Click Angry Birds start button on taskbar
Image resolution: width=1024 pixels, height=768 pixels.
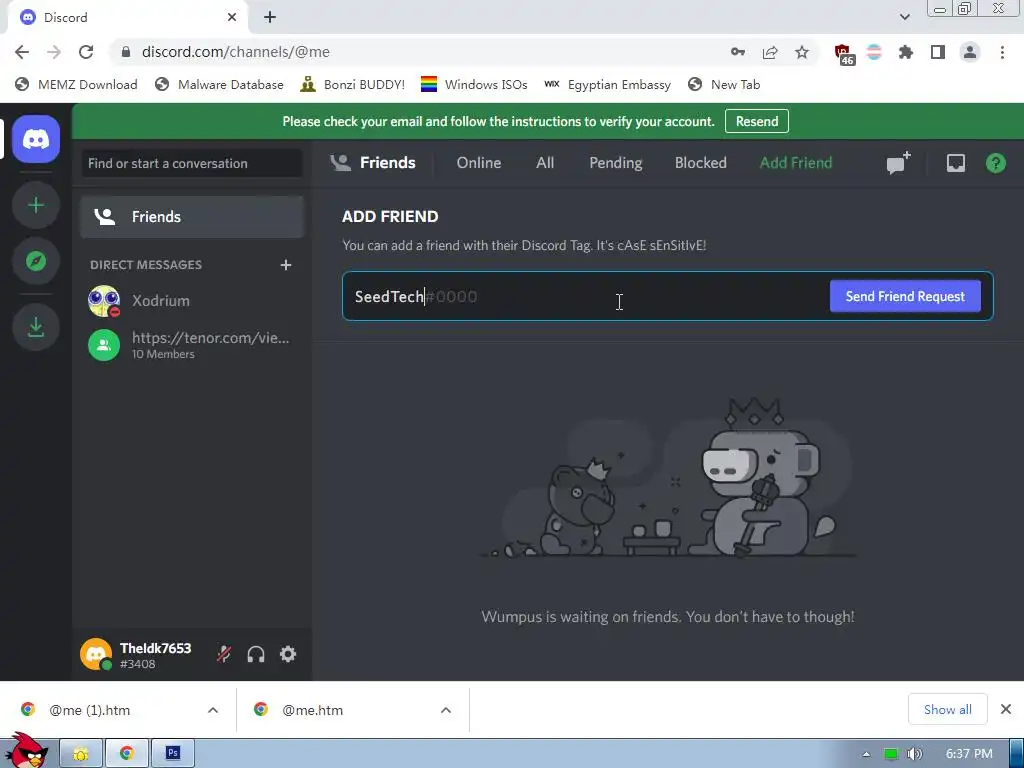tap(27, 751)
